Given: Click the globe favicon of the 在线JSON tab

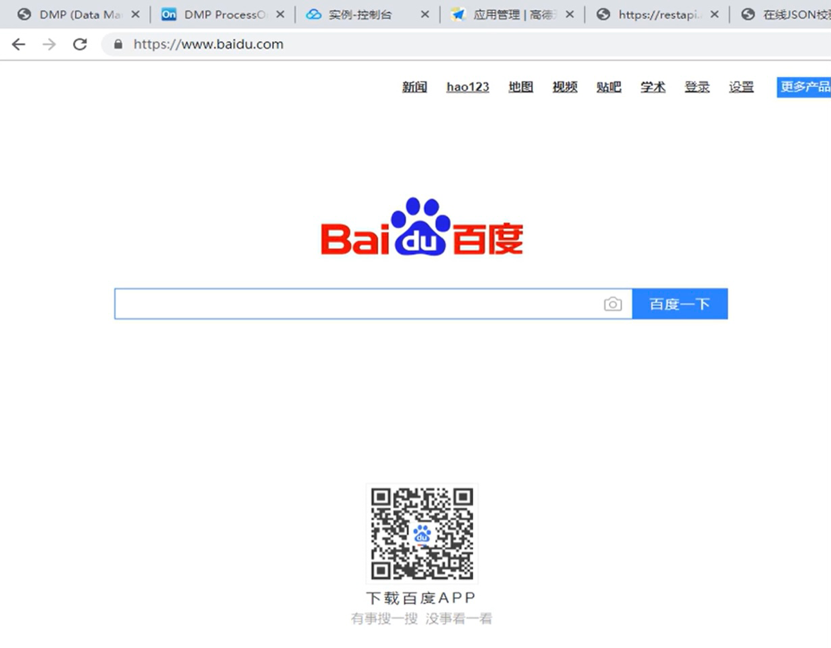Looking at the screenshot, I should [748, 14].
